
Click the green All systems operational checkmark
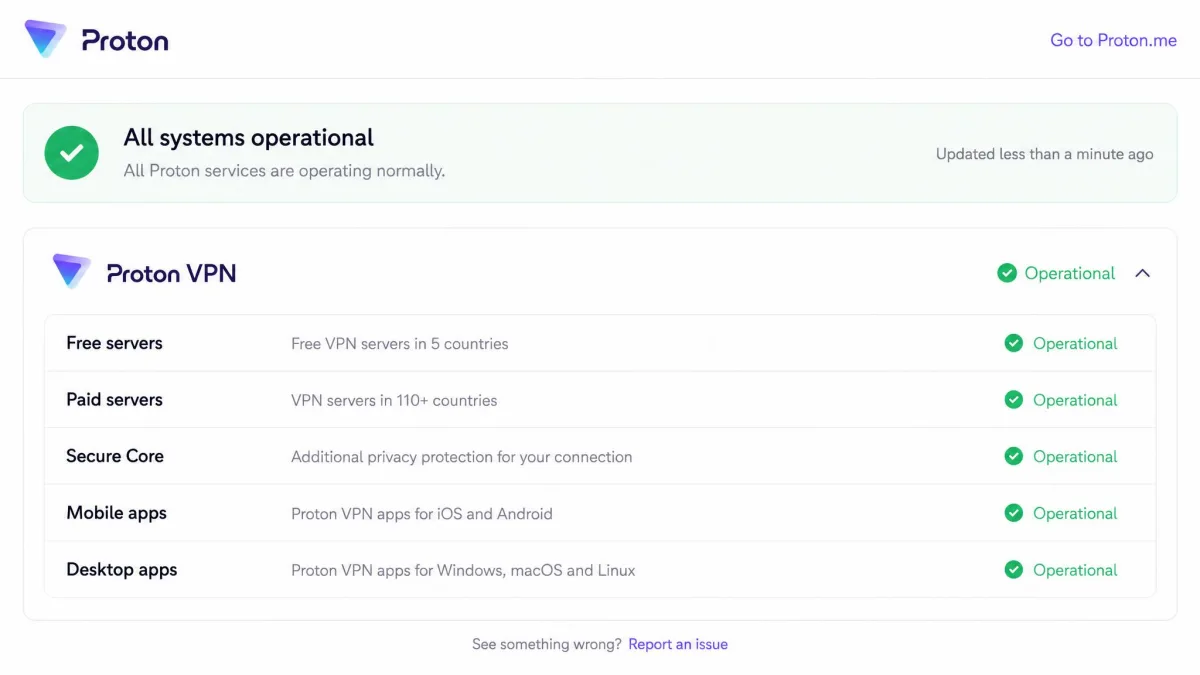click(72, 153)
